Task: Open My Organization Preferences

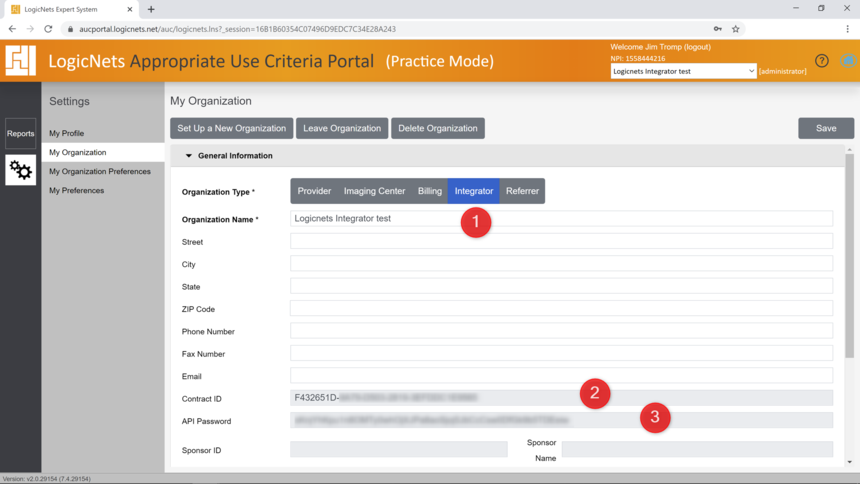Action: pos(100,171)
